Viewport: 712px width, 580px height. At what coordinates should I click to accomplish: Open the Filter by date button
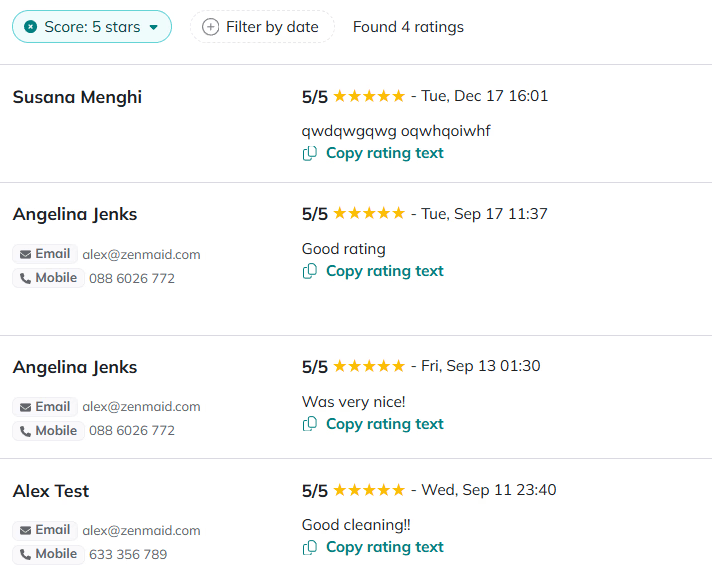pyautogui.click(x=262, y=27)
